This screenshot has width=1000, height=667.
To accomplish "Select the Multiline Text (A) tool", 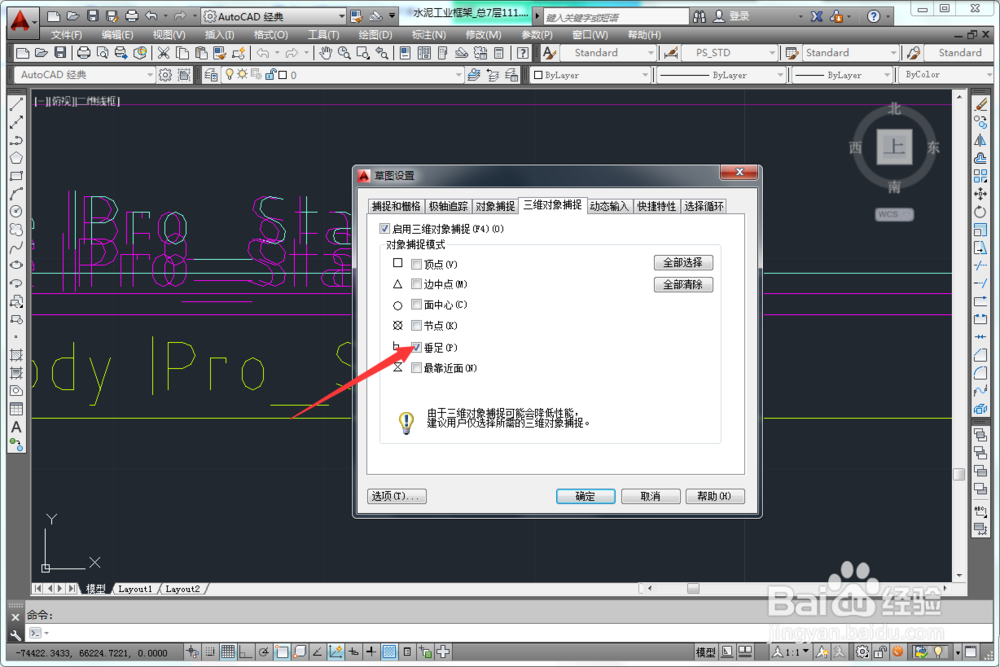I will click(x=17, y=427).
